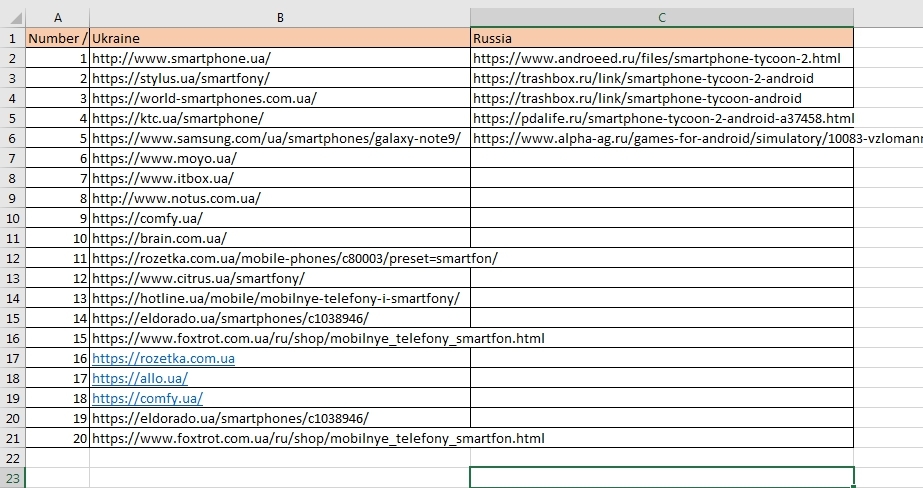Select the alpha-ag.ru games-for-android URL cell
This screenshot has height=488, width=923.
pyautogui.click(x=662, y=138)
